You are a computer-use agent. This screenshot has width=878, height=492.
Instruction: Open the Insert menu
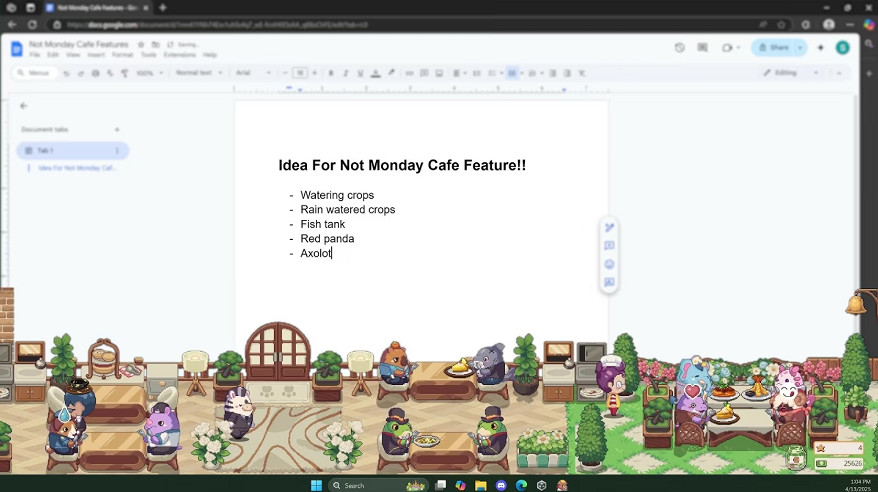tap(96, 55)
